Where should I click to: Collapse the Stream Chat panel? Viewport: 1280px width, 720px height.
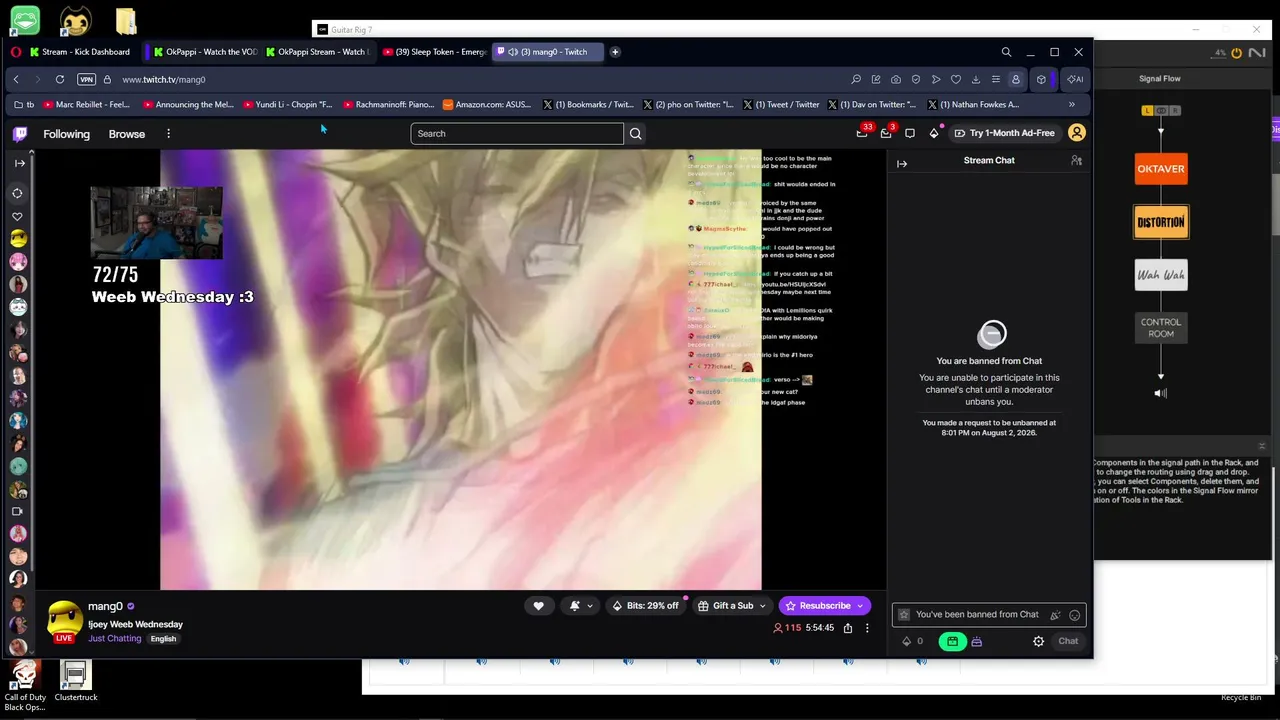tap(902, 164)
